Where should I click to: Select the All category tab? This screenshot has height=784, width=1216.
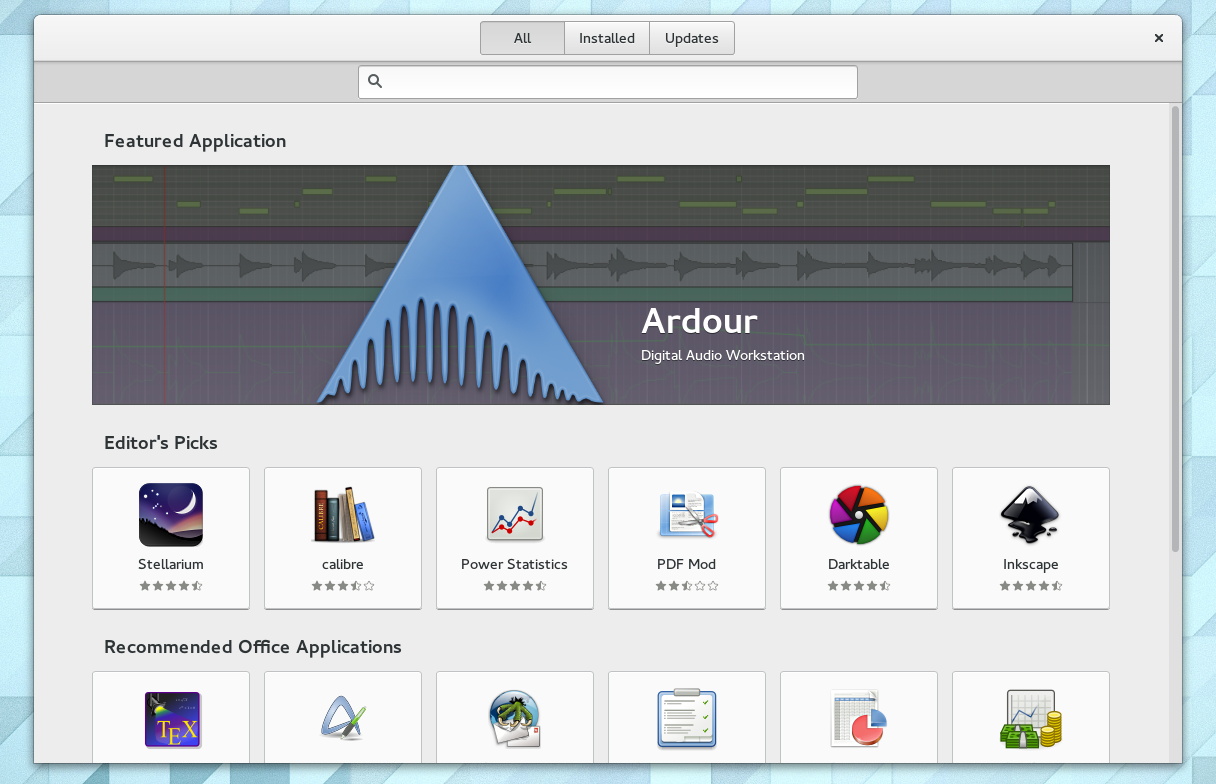[x=521, y=37]
